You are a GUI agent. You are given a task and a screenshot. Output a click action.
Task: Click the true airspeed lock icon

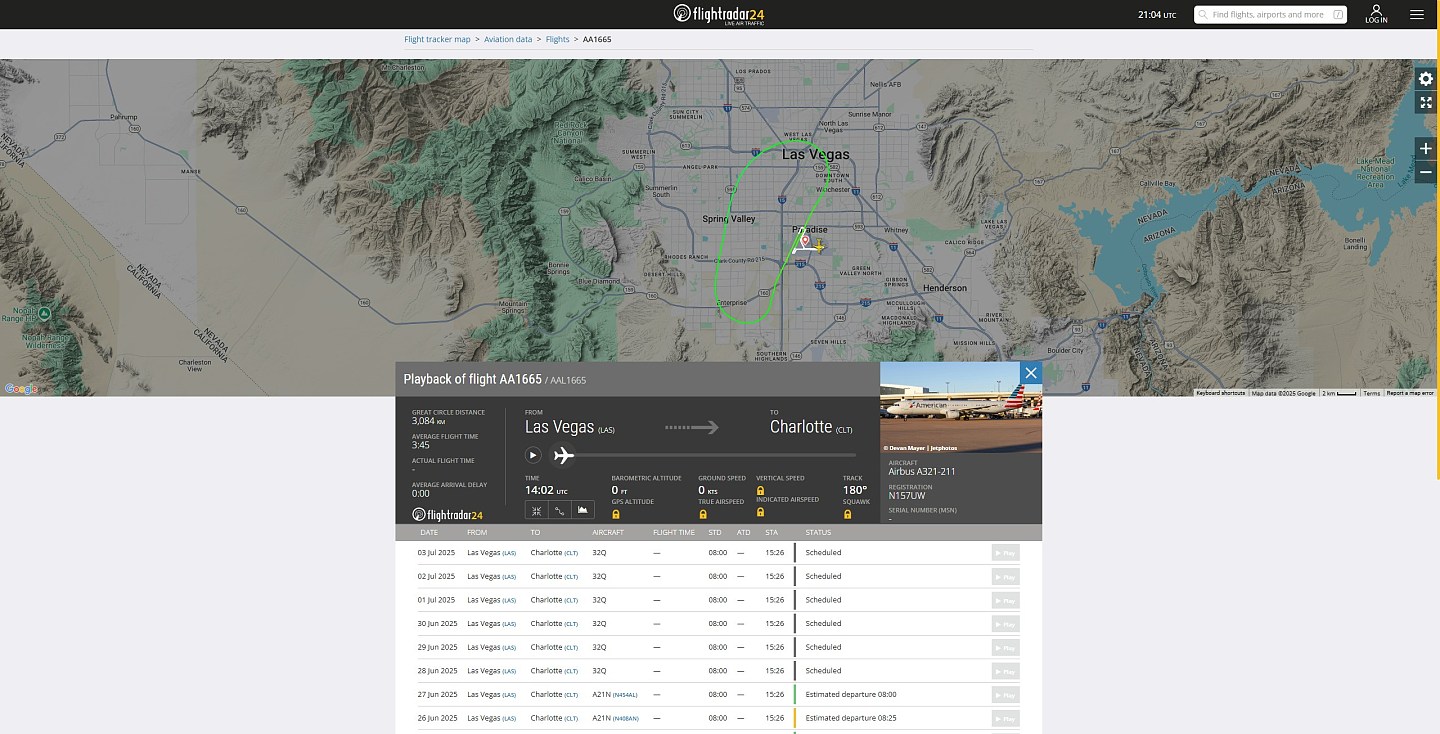(x=703, y=514)
